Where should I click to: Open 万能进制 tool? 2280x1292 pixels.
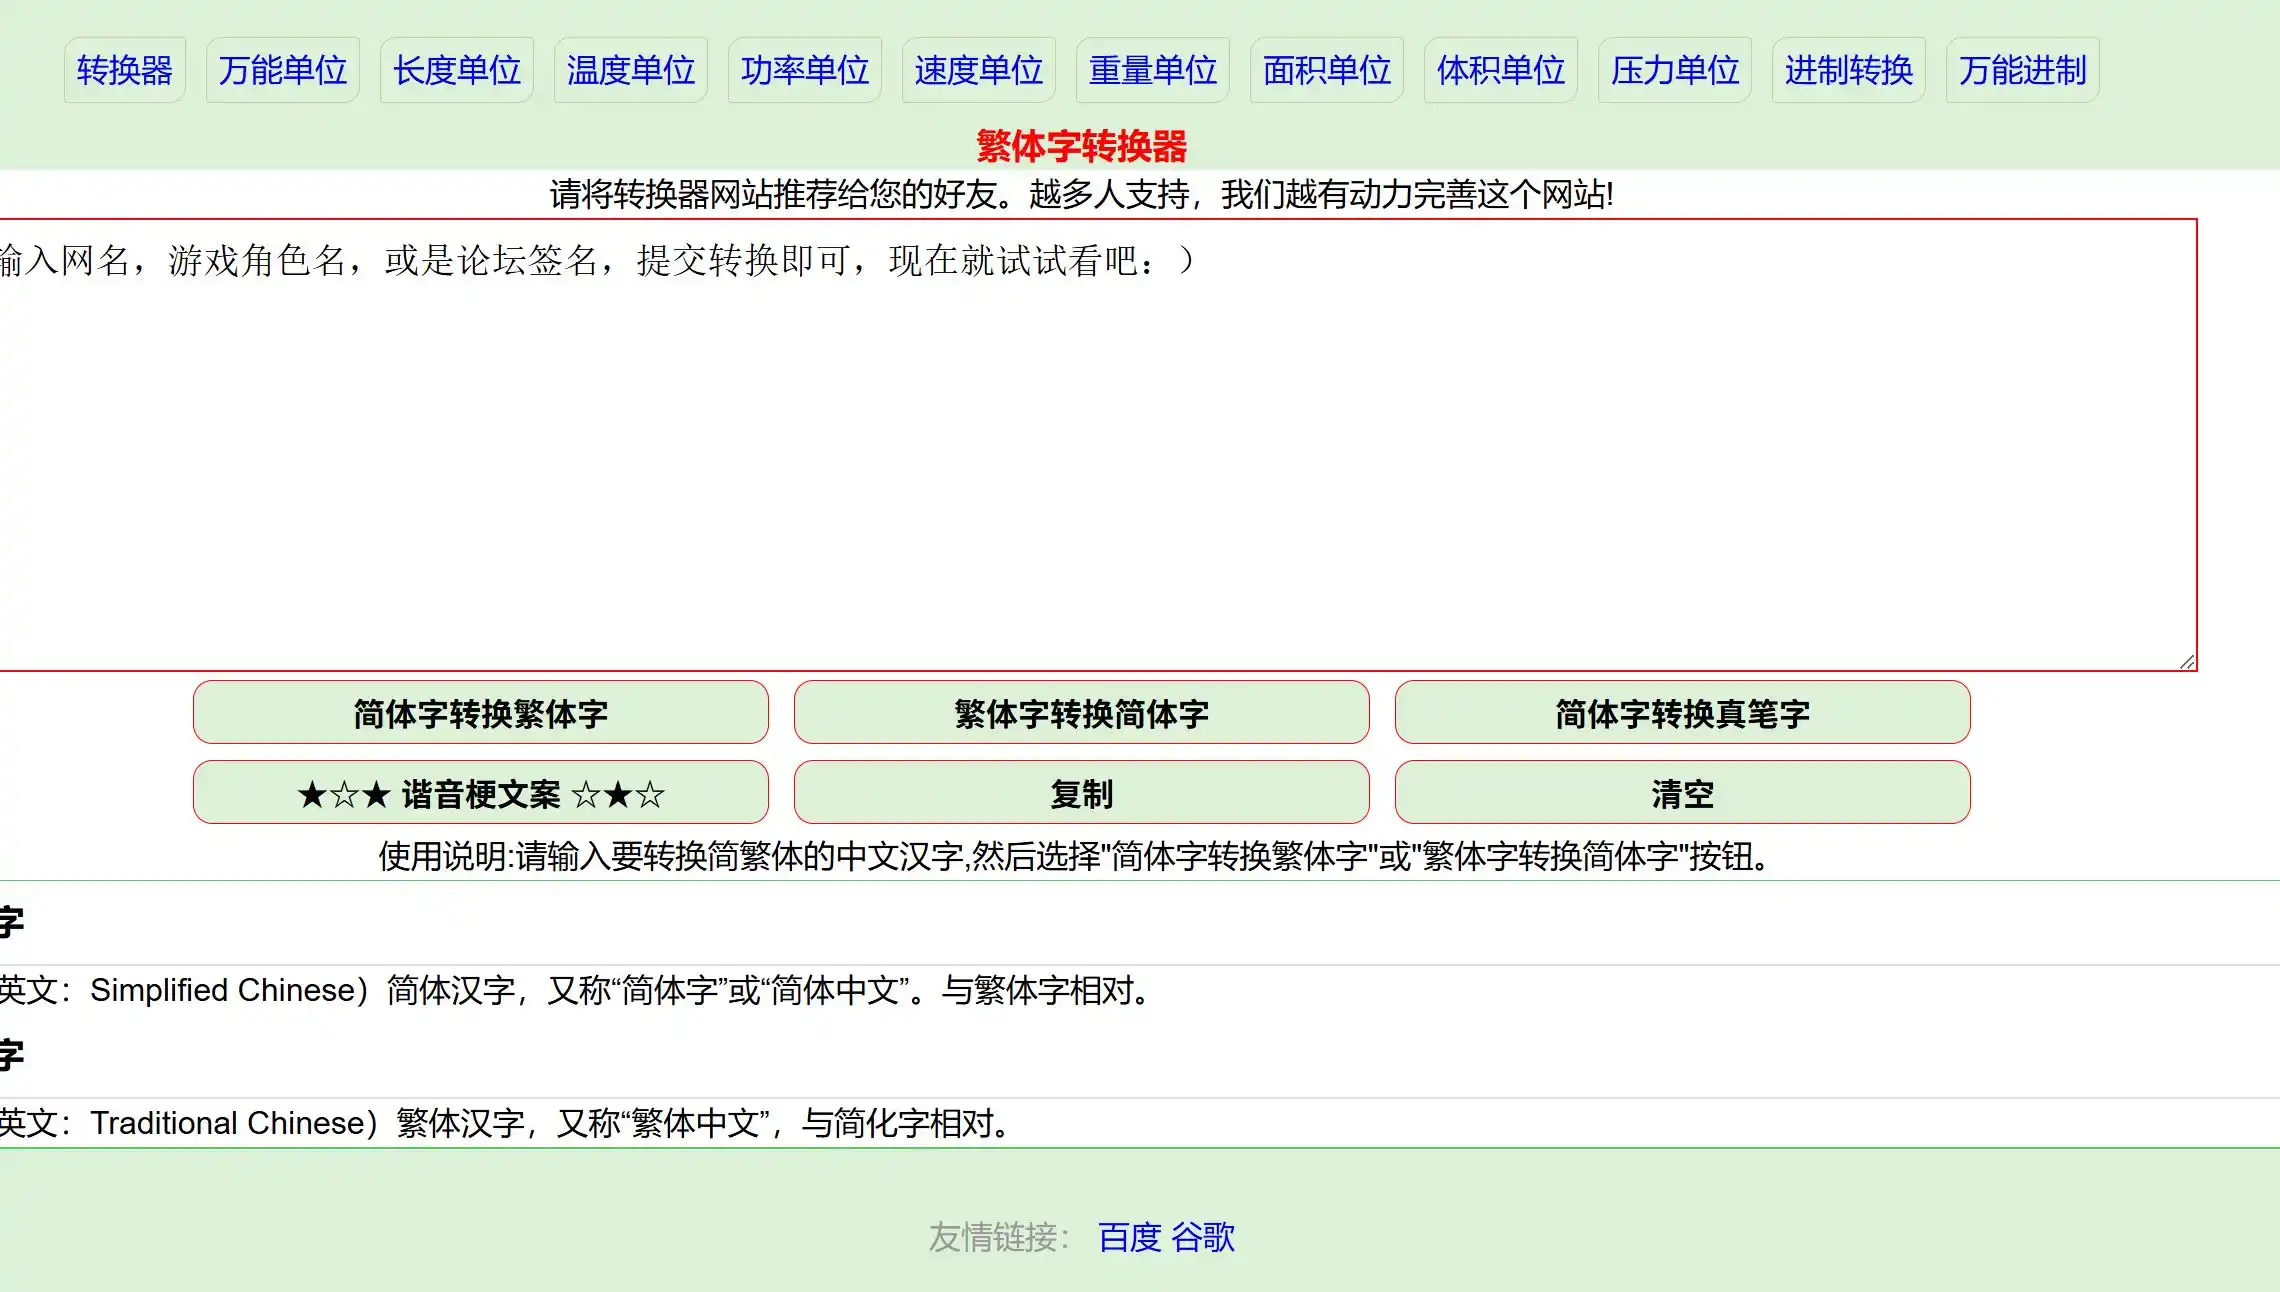[2023, 70]
